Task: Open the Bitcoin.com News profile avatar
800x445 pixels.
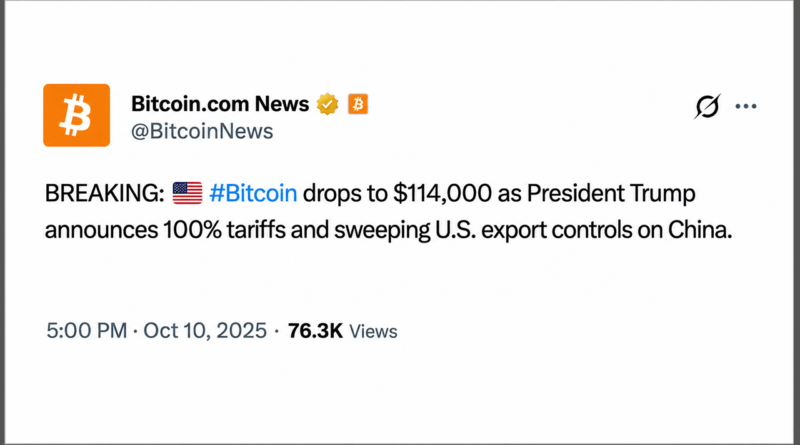Action: click(x=77, y=115)
